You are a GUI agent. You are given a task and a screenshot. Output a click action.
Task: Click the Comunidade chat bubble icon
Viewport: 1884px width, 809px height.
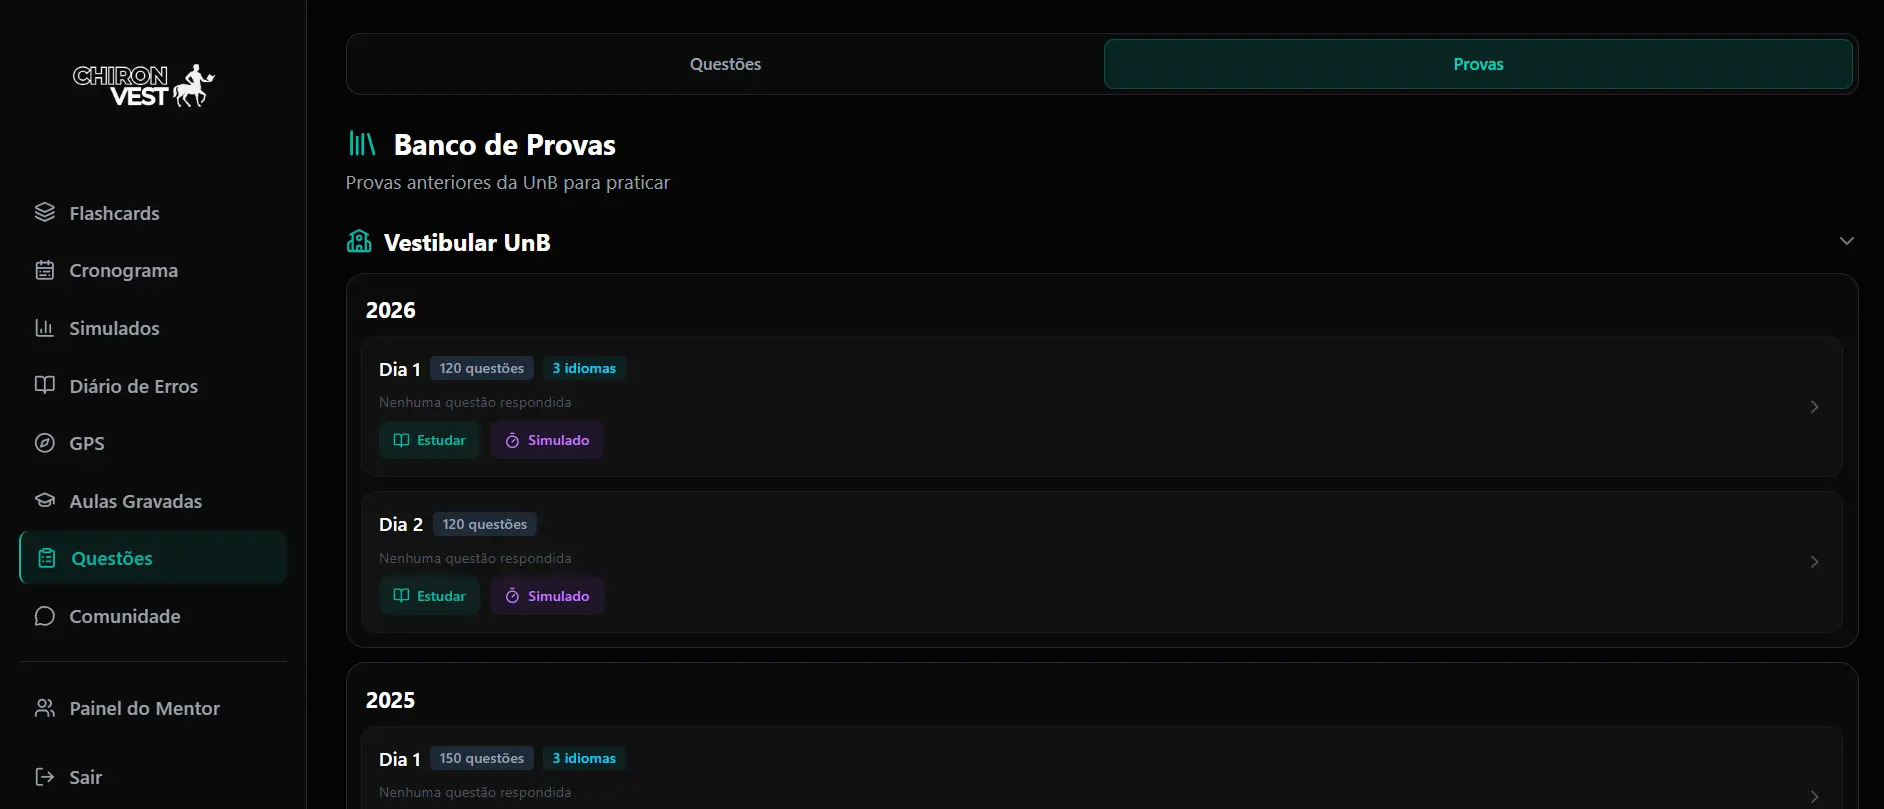point(44,616)
